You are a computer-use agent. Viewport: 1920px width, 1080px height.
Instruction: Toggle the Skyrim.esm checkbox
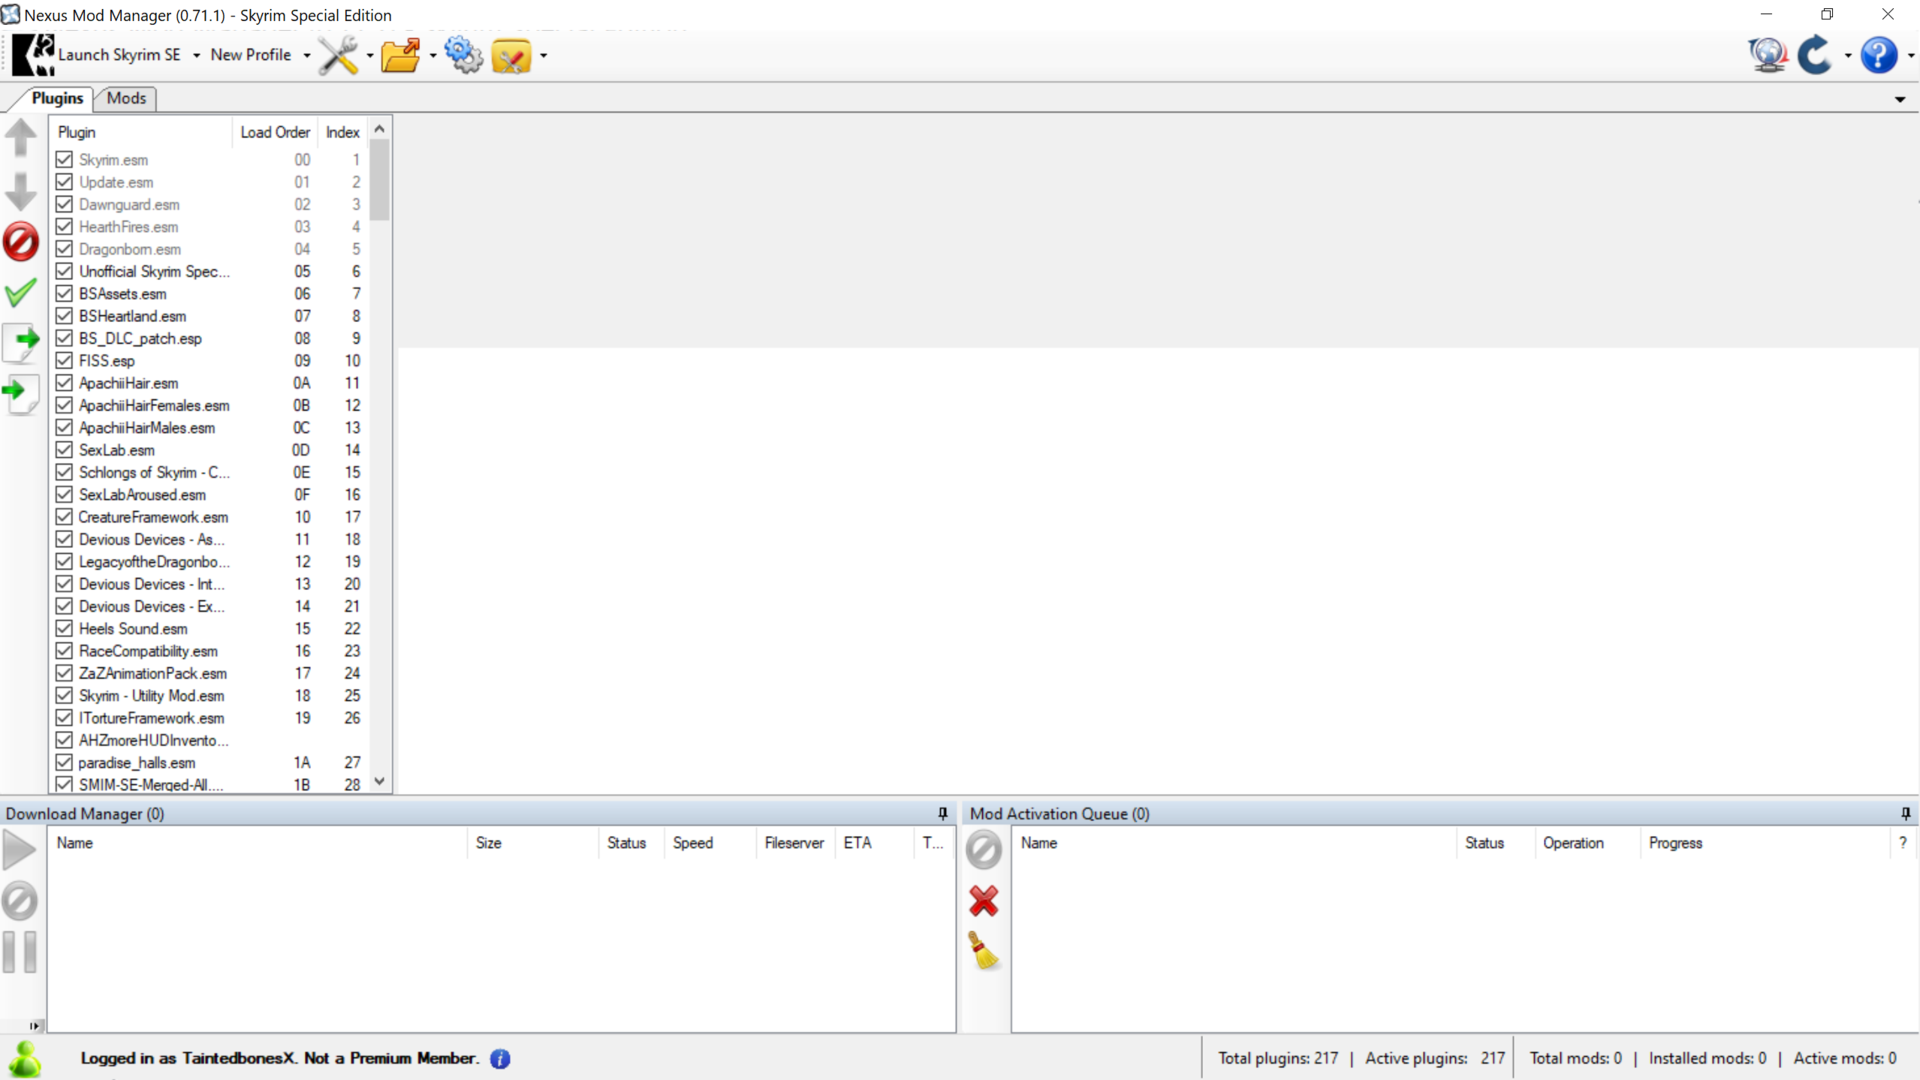pyautogui.click(x=64, y=160)
